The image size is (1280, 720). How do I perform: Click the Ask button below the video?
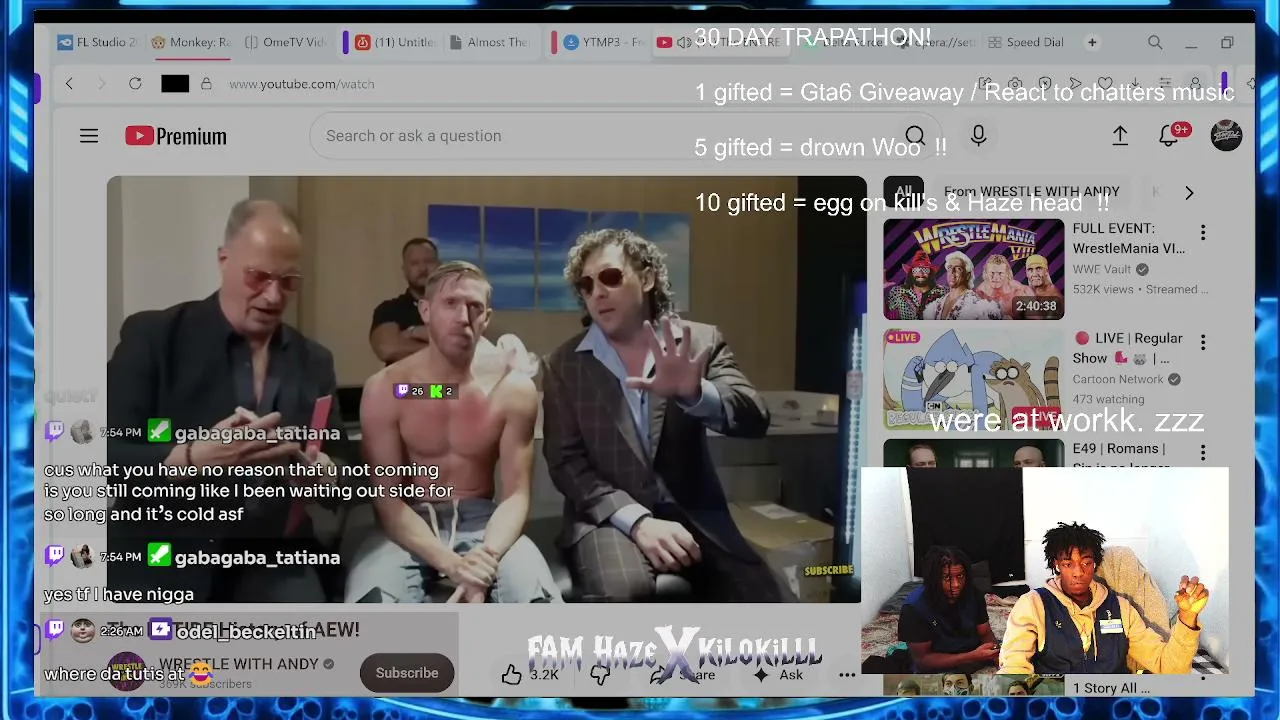(x=778, y=674)
